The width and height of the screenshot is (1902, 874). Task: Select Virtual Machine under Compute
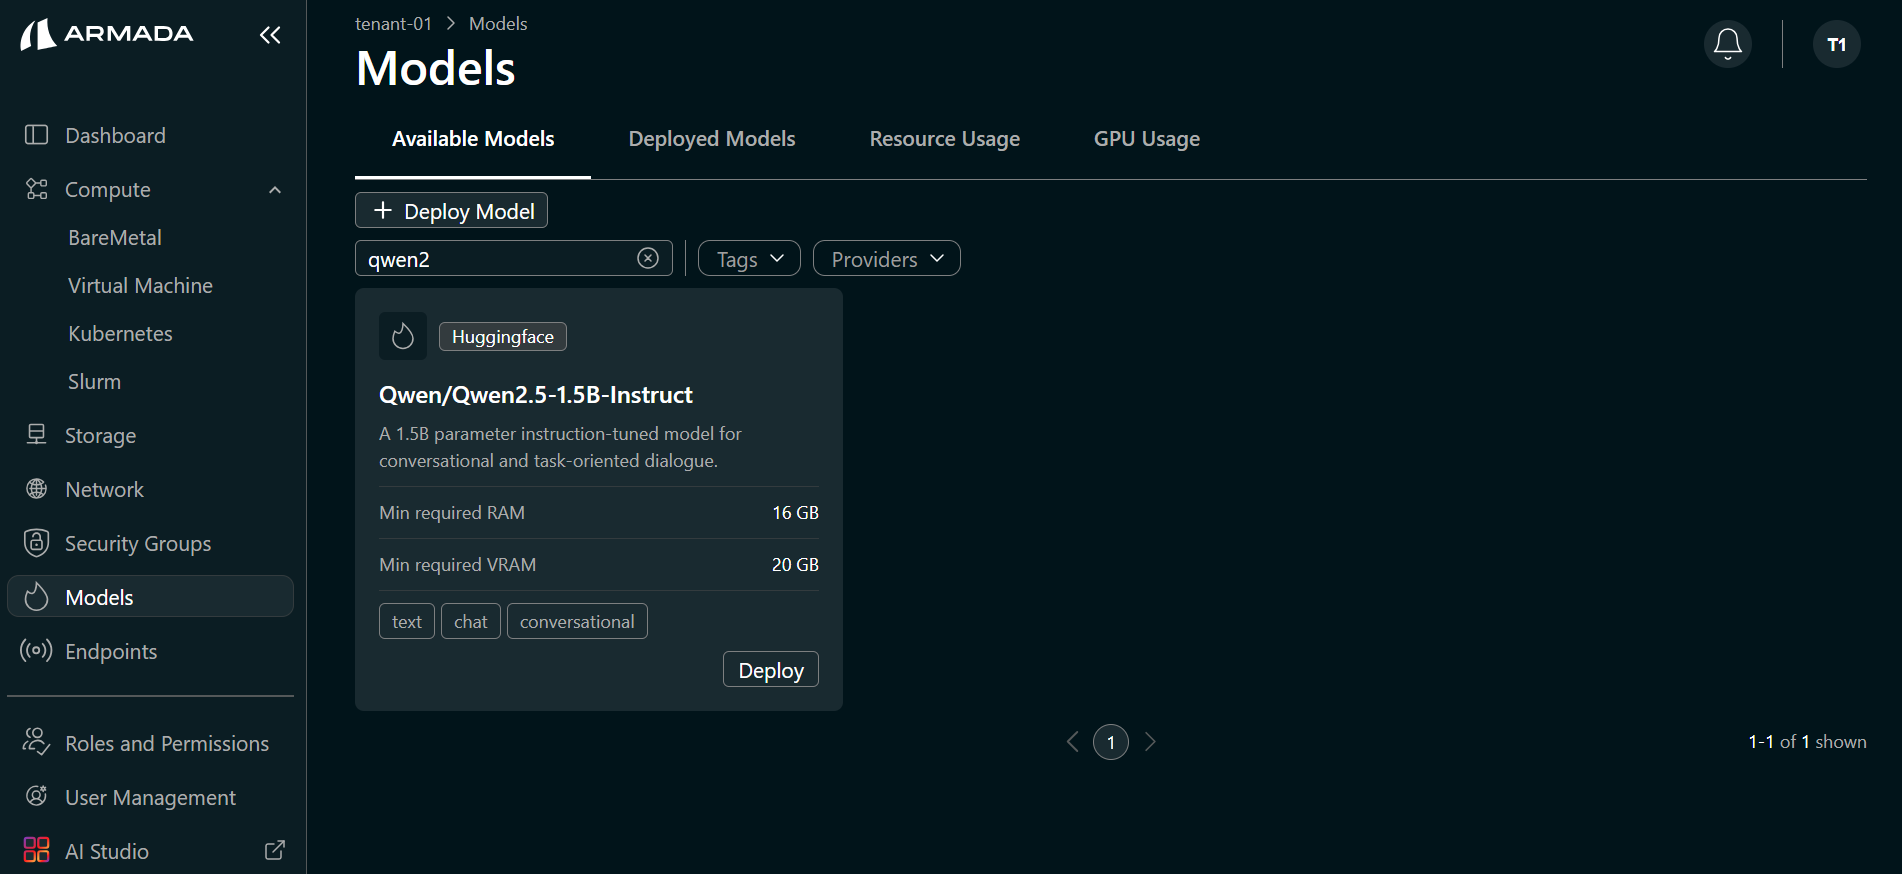click(x=140, y=286)
